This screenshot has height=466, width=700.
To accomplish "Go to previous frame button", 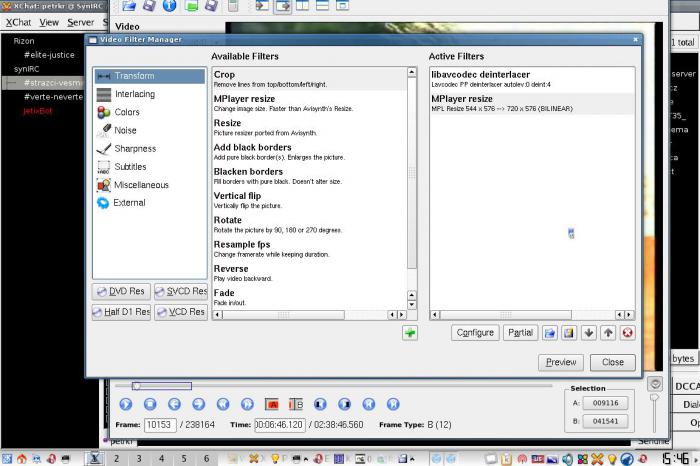I will (x=174, y=404).
